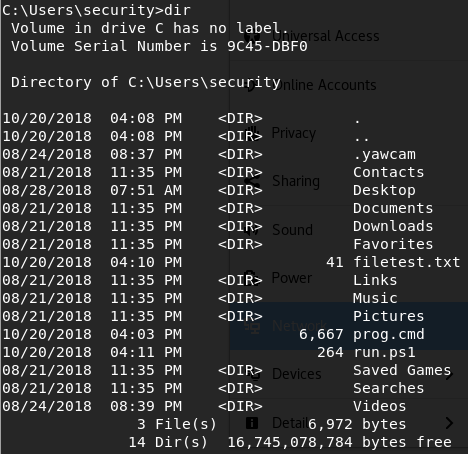Screen dimensions: 468x454
Task: Click '.yawcam' directory name in listing
Action: click(384, 155)
